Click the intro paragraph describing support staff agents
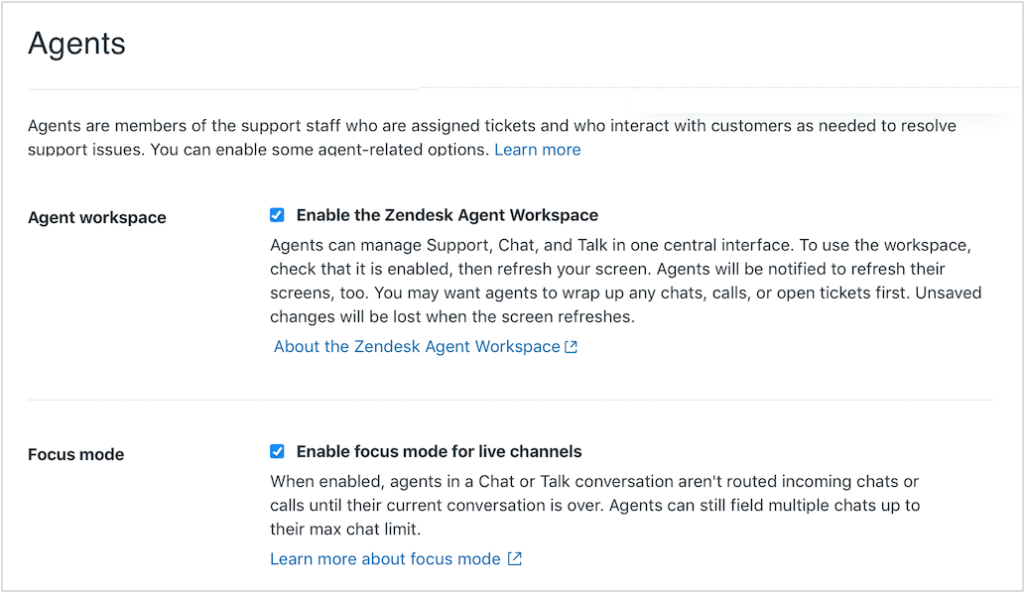1024x593 pixels. (492, 138)
